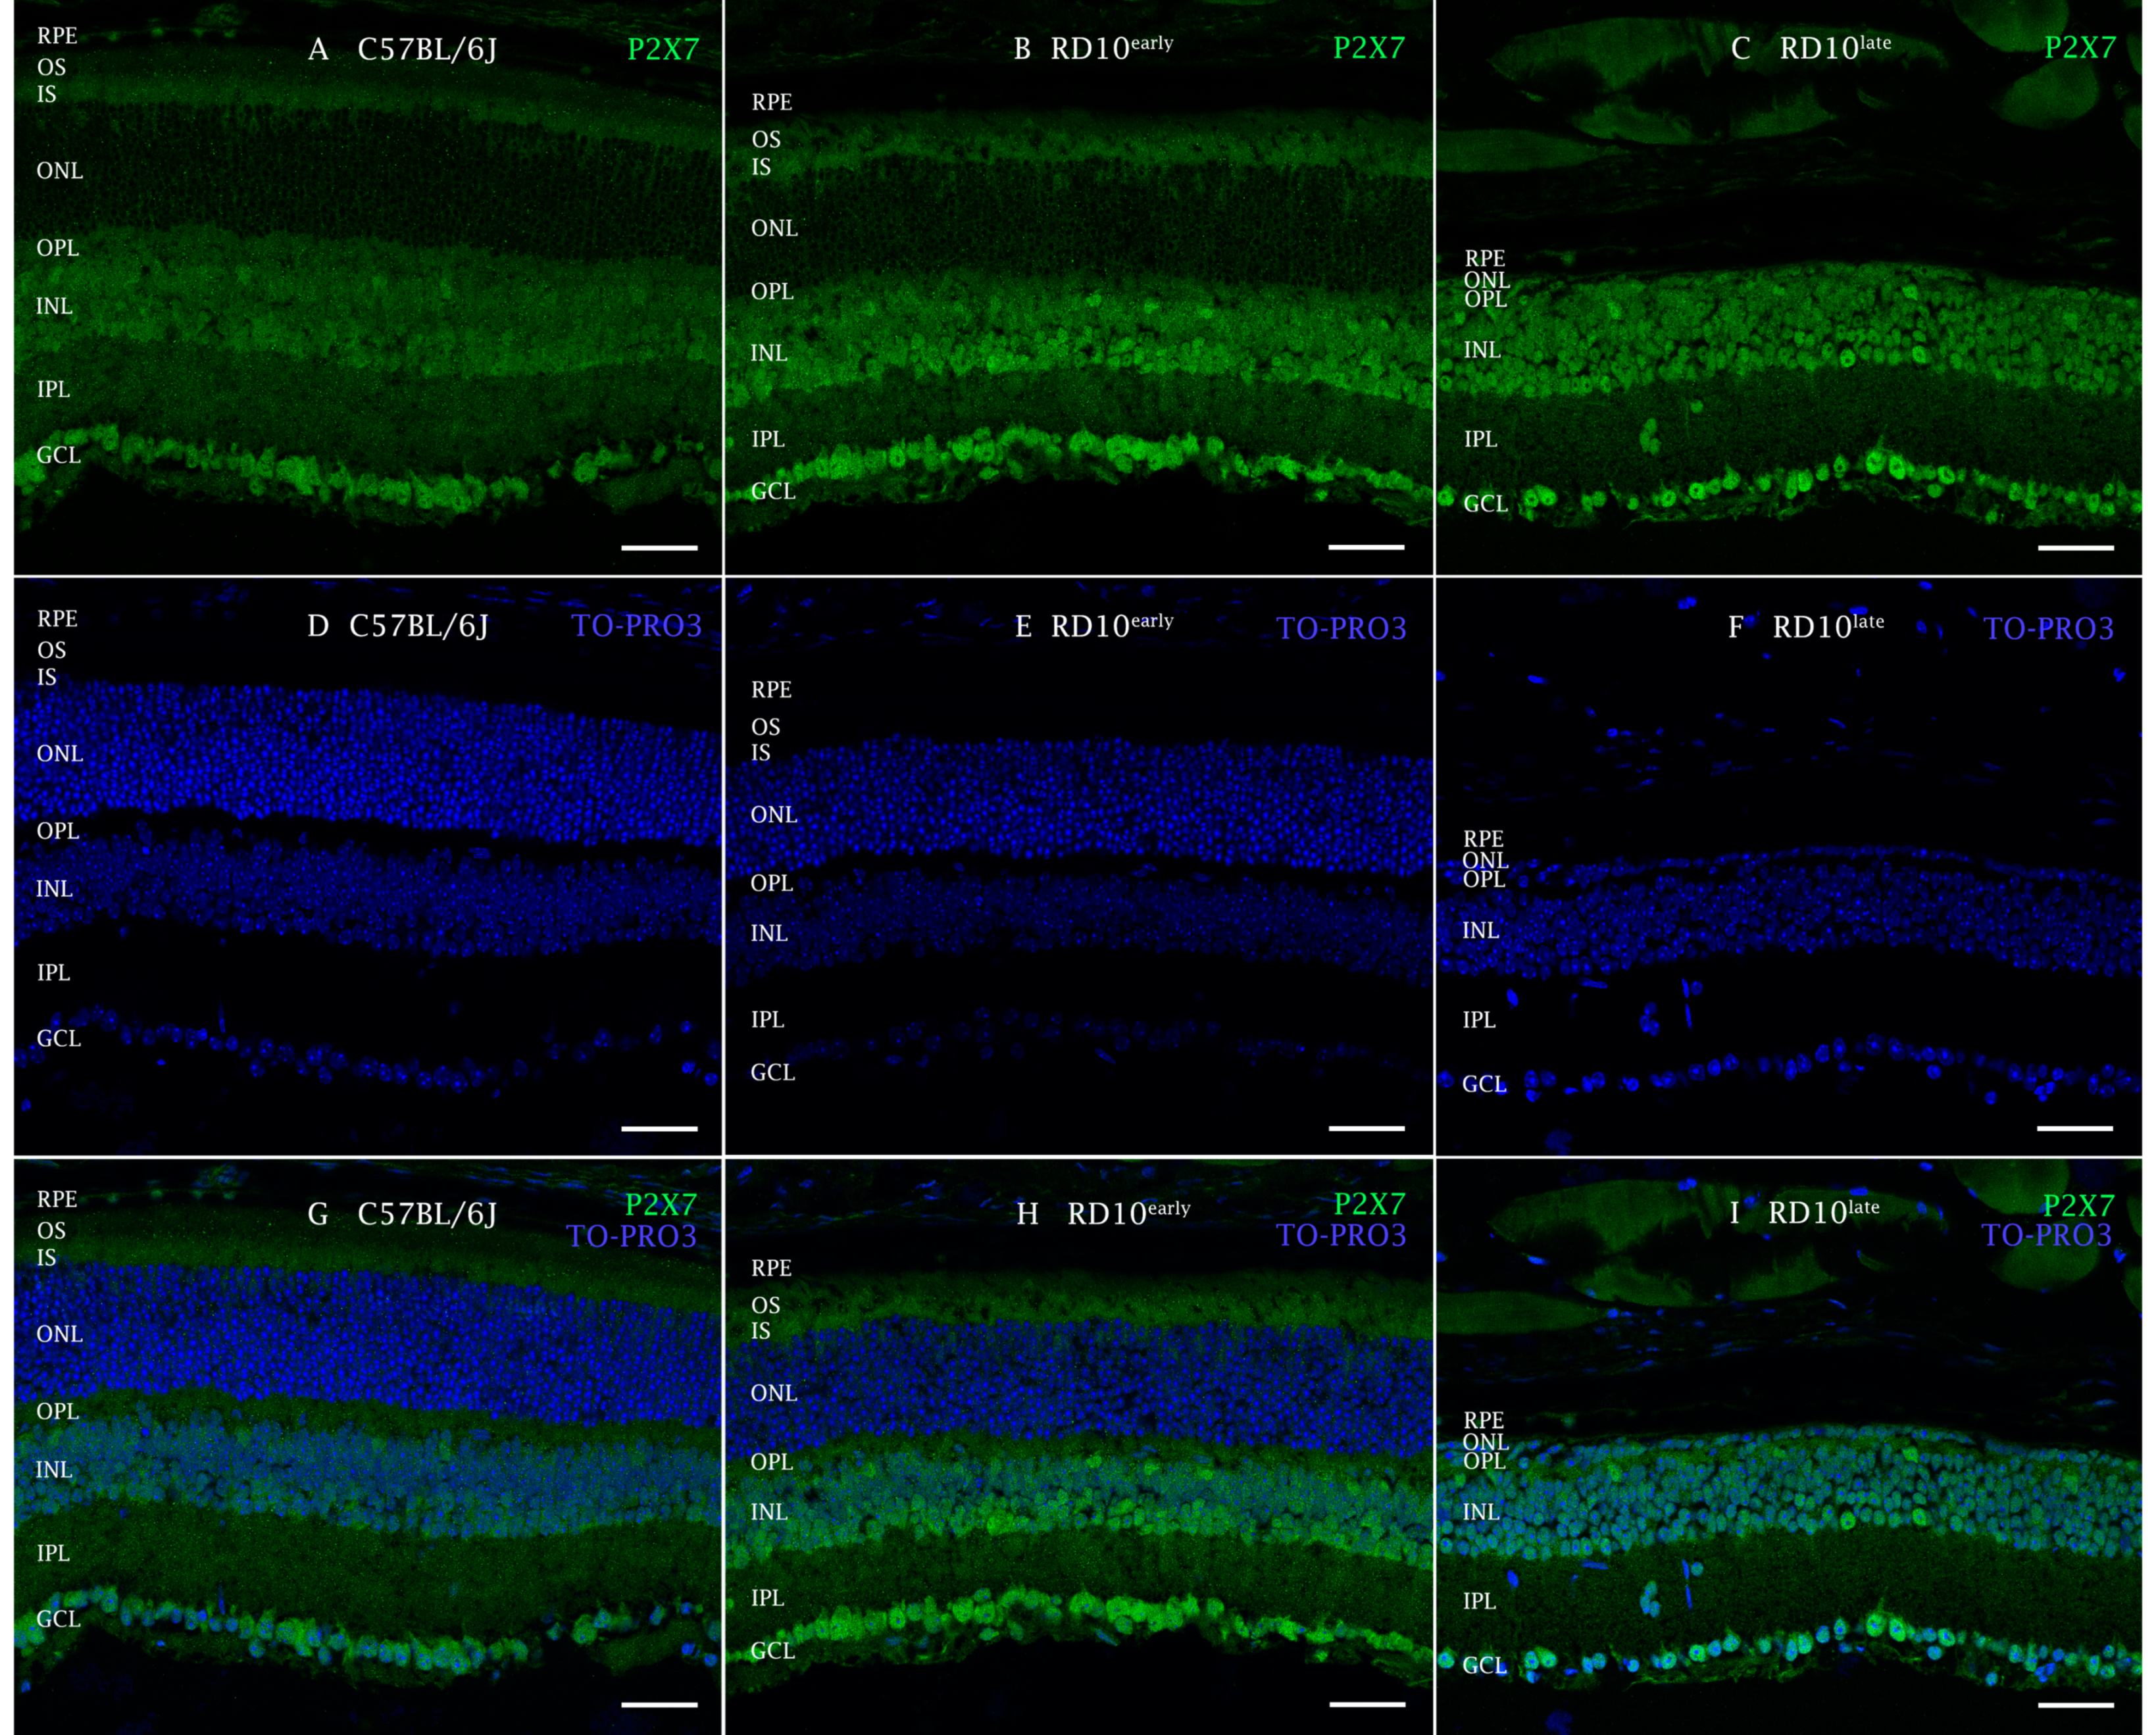Image resolution: width=2156 pixels, height=1735 pixels.
Task: Click the OPL label in panel G
Action: [x=57, y=1411]
